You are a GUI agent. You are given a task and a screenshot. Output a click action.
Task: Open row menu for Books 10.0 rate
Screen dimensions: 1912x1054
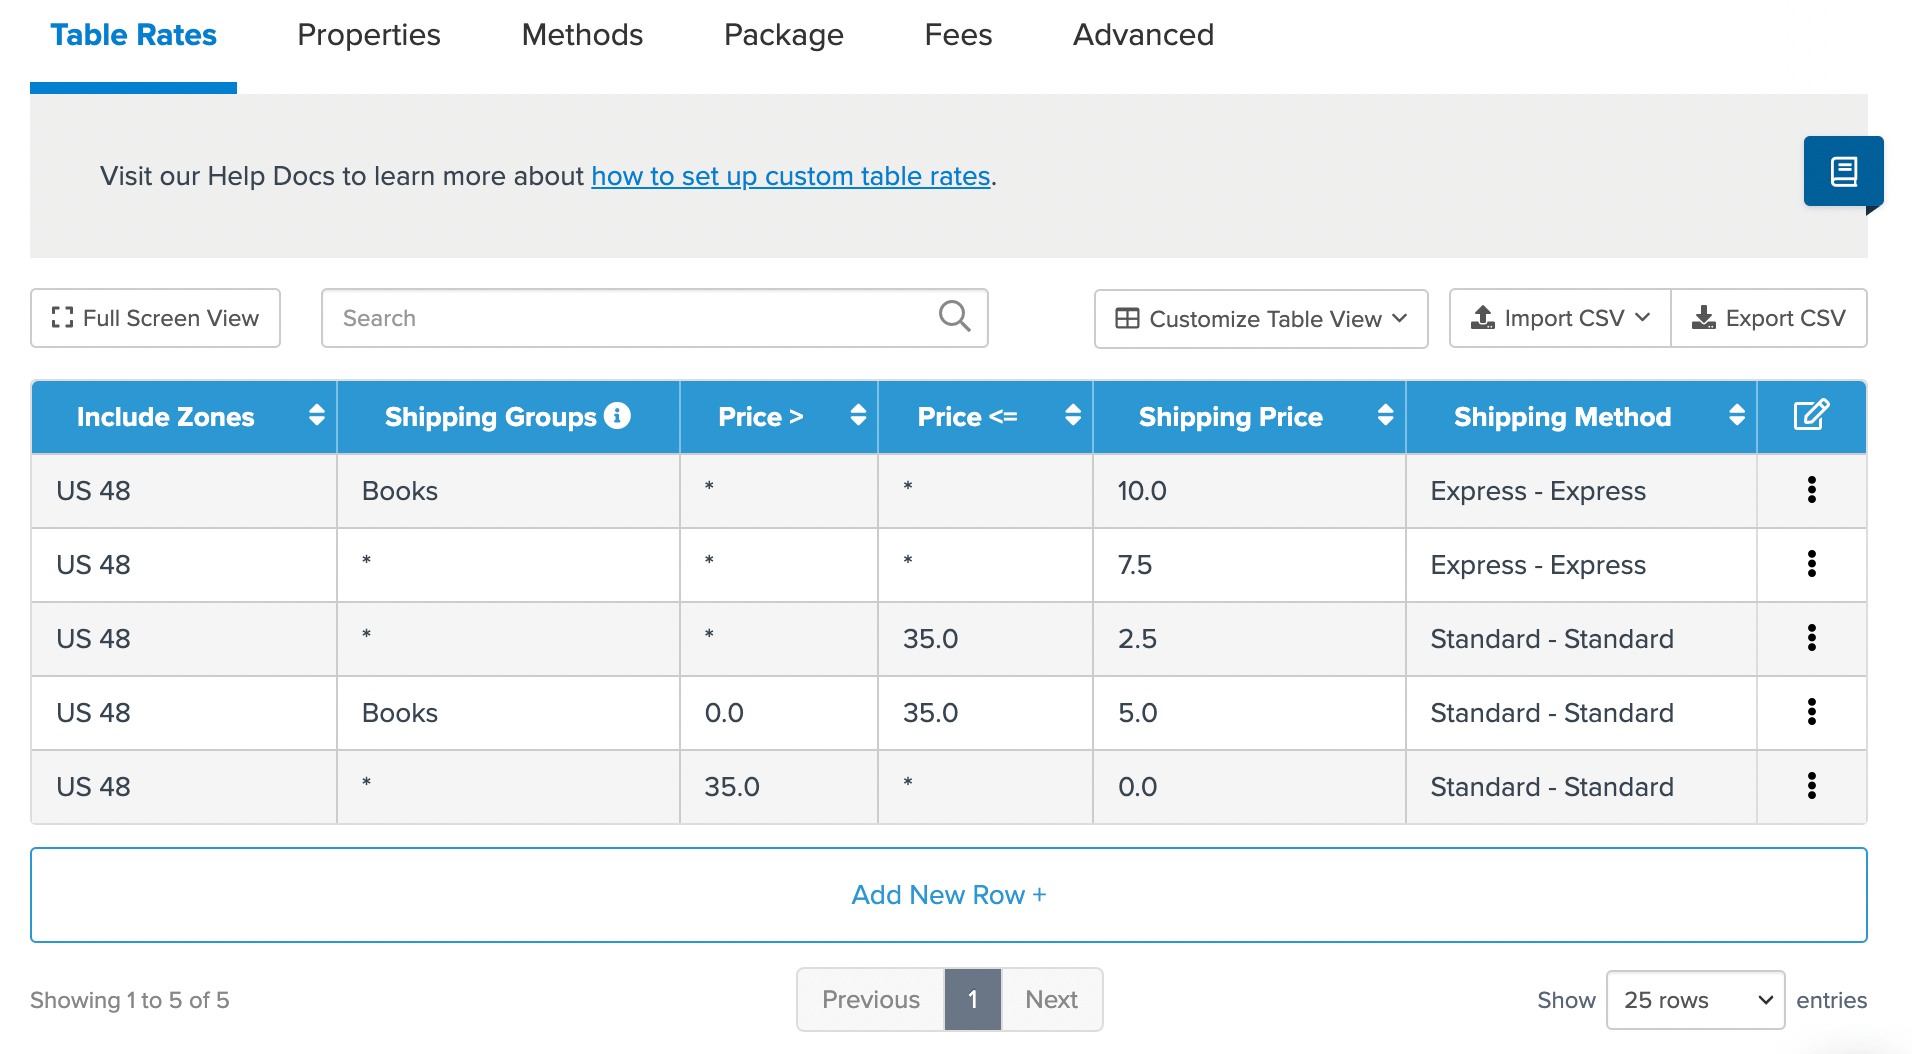click(1811, 490)
